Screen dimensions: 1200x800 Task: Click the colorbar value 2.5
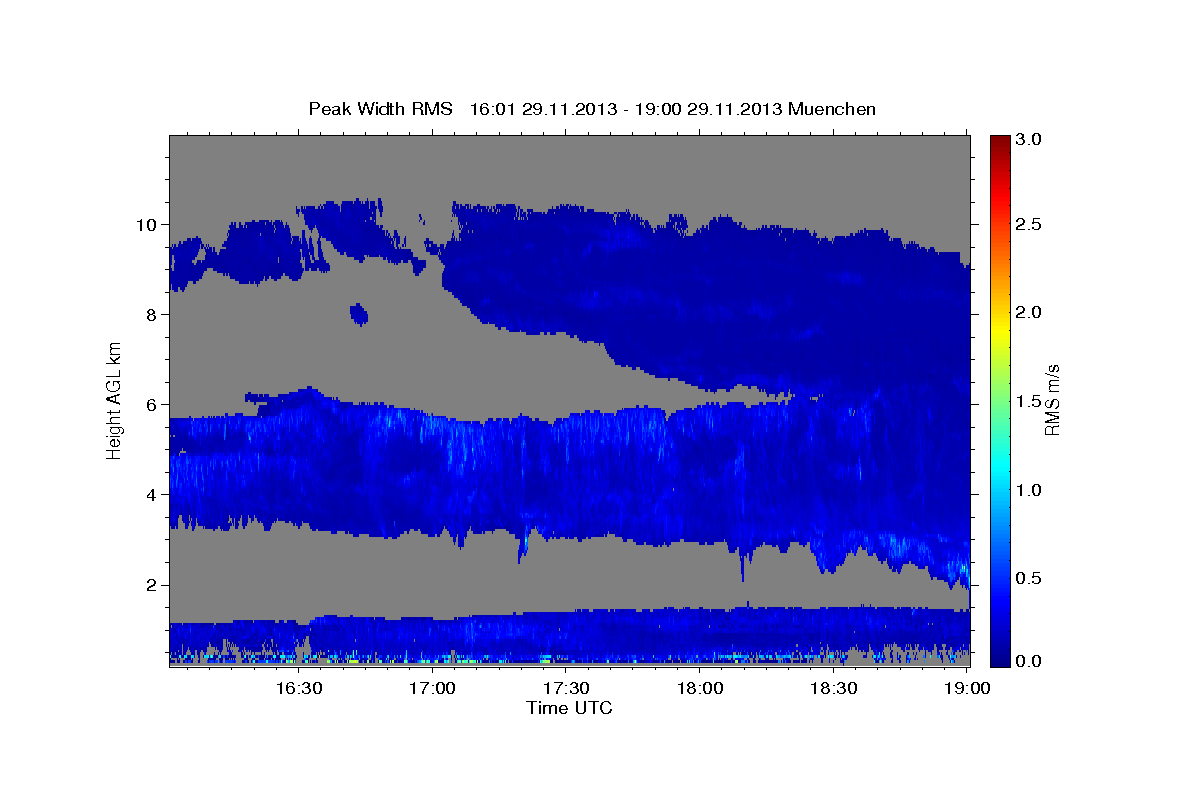(x=1030, y=224)
